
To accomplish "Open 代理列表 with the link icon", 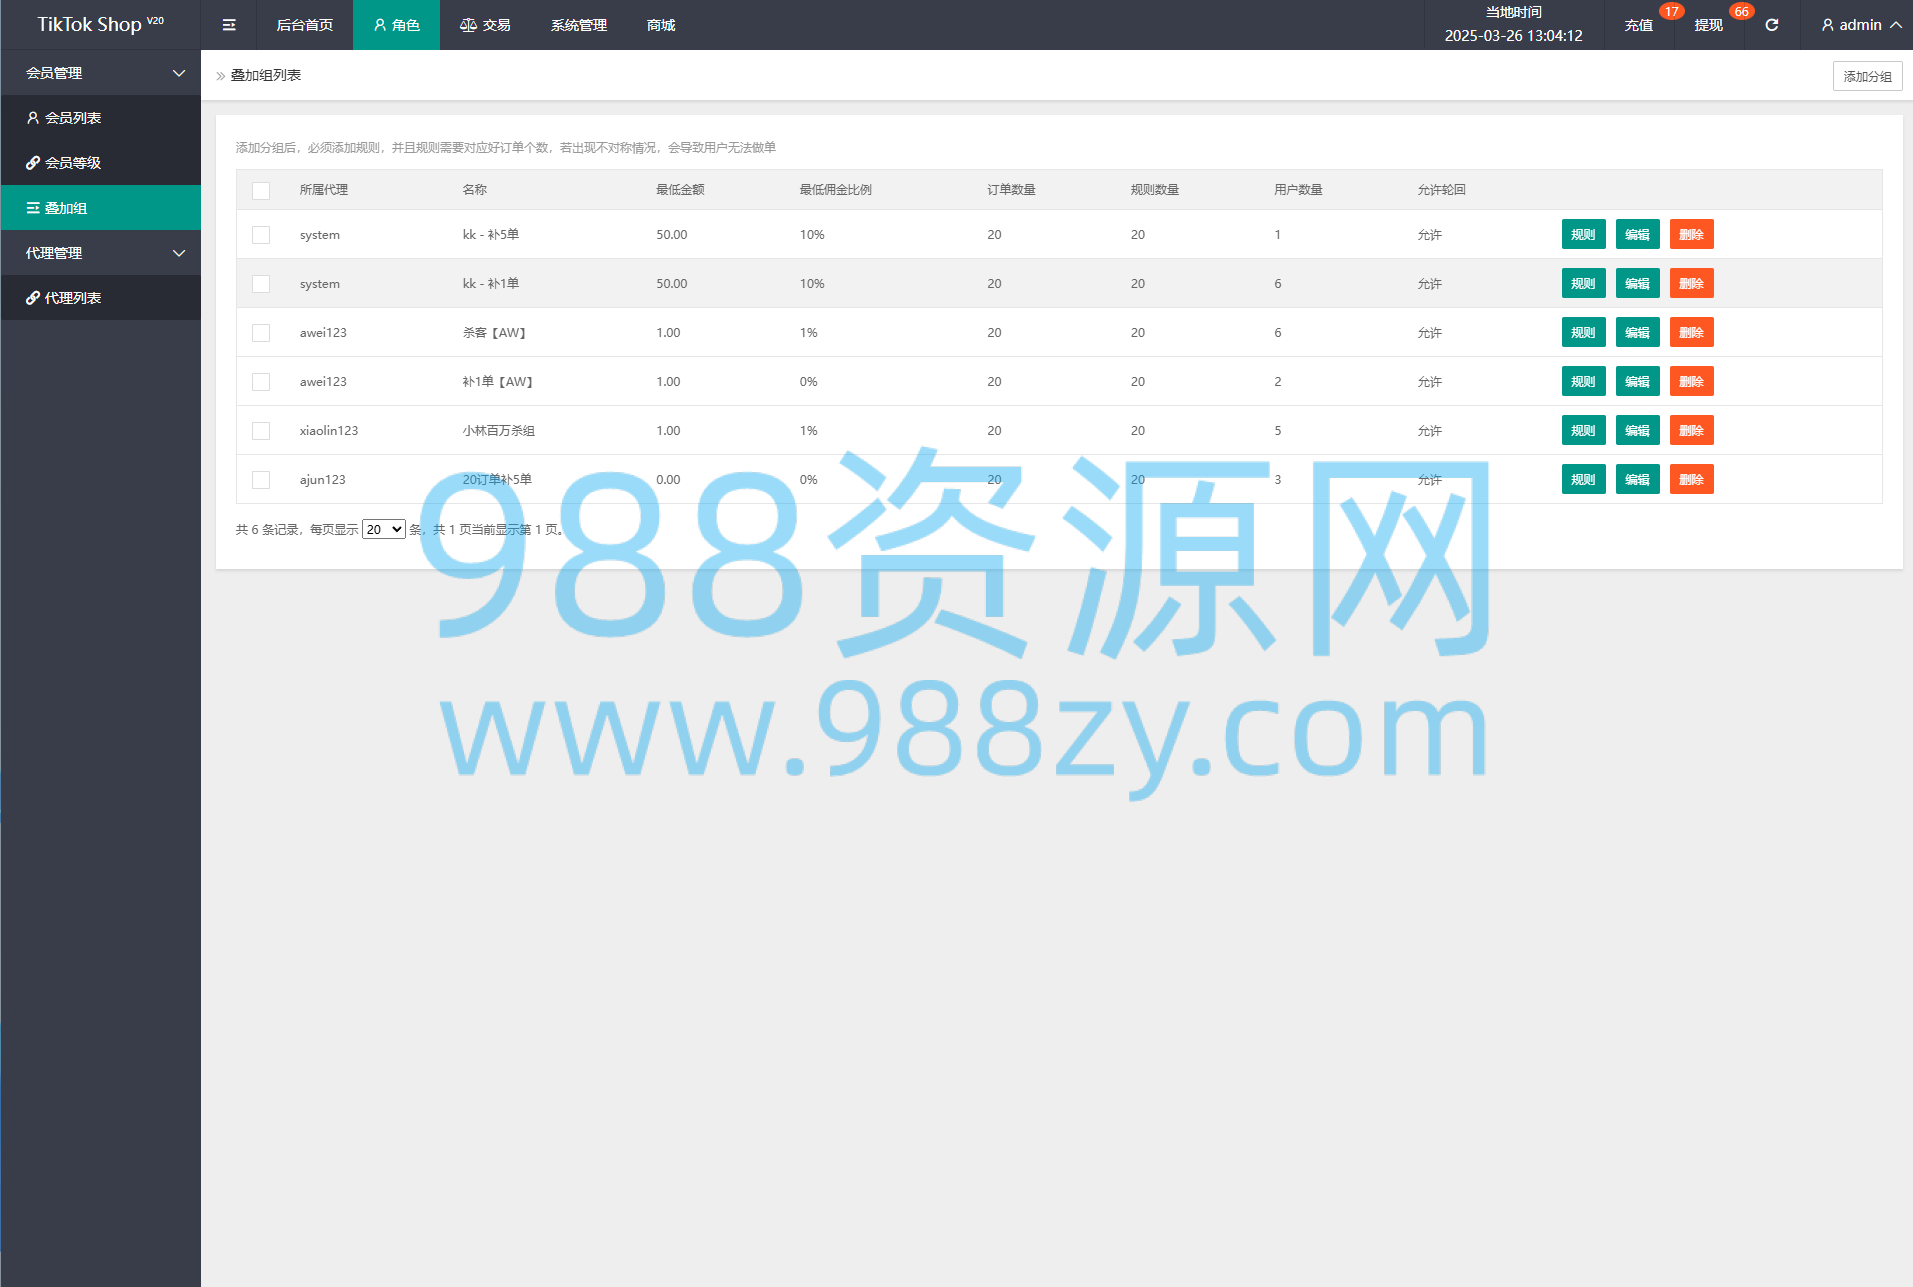I will click(64, 298).
